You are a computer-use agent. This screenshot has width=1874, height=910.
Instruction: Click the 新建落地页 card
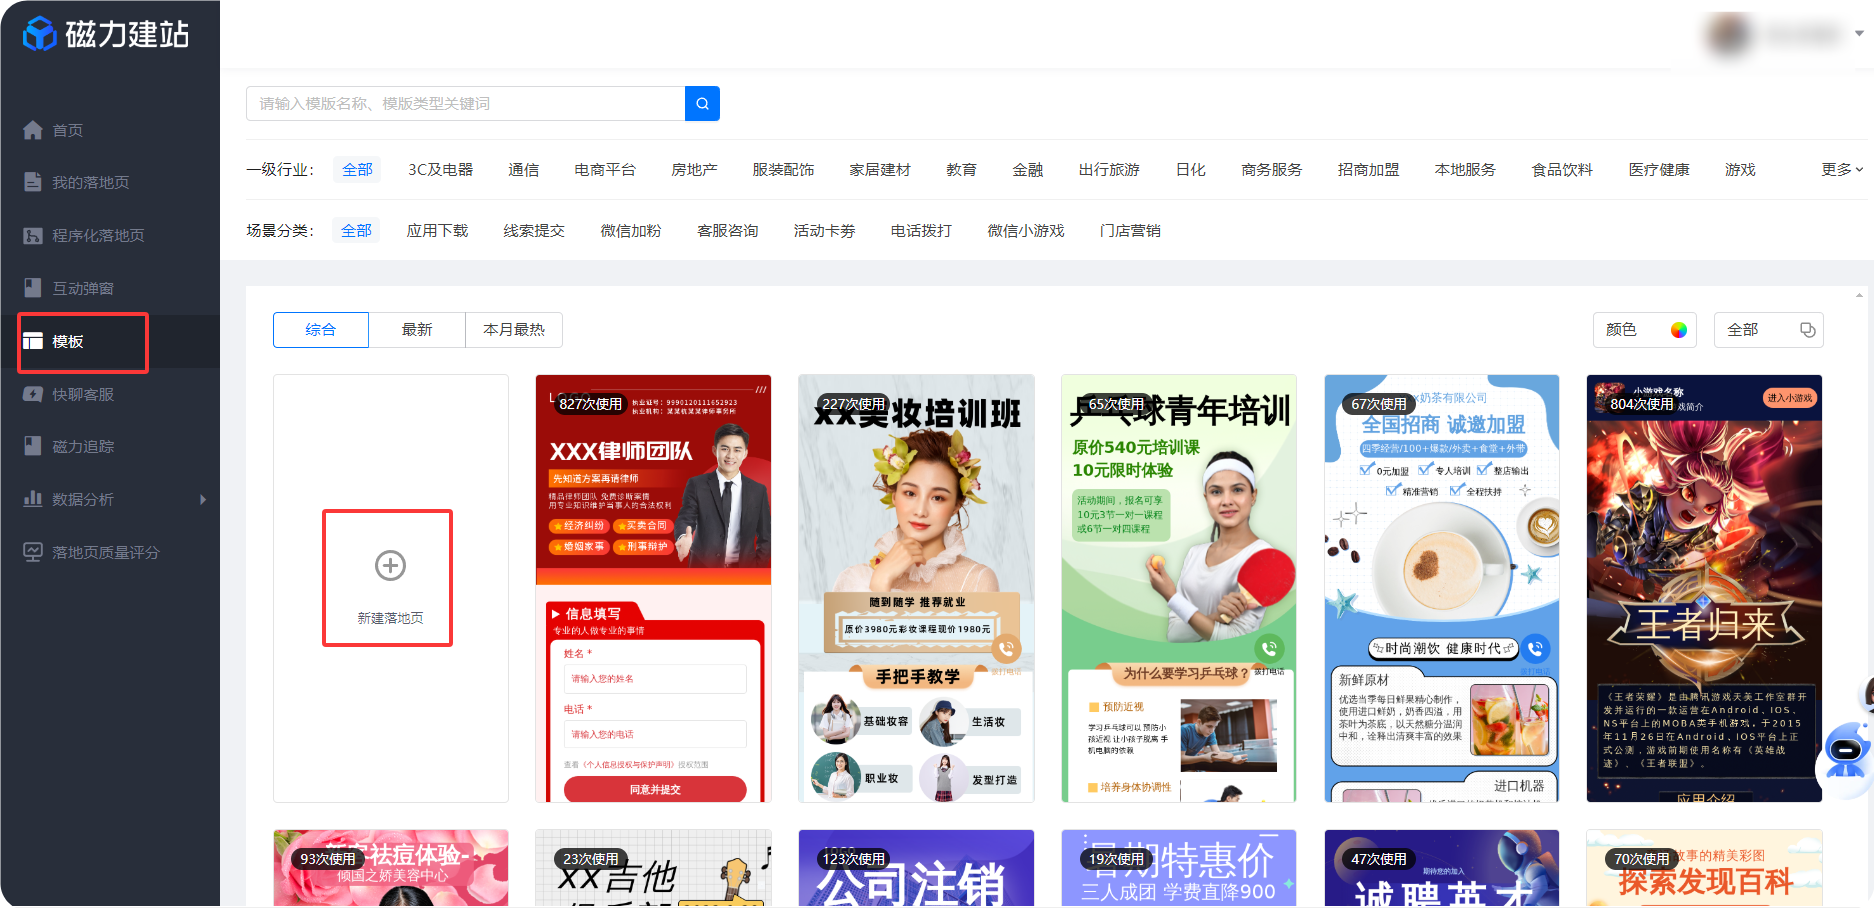(389, 578)
